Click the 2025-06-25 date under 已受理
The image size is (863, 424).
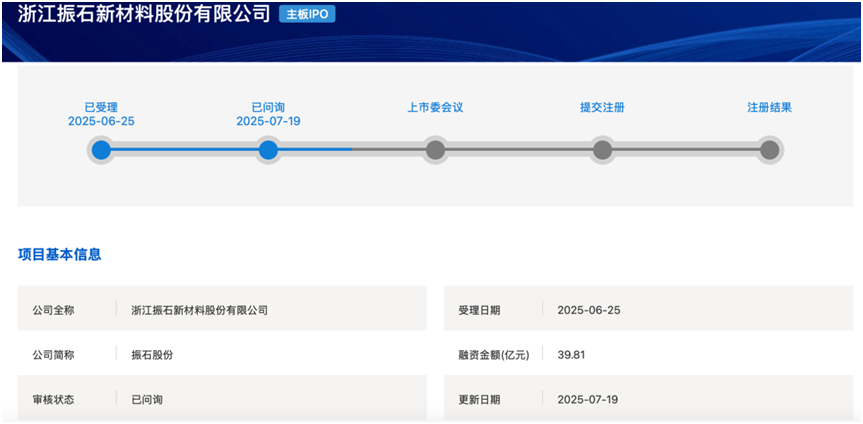(x=101, y=122)
